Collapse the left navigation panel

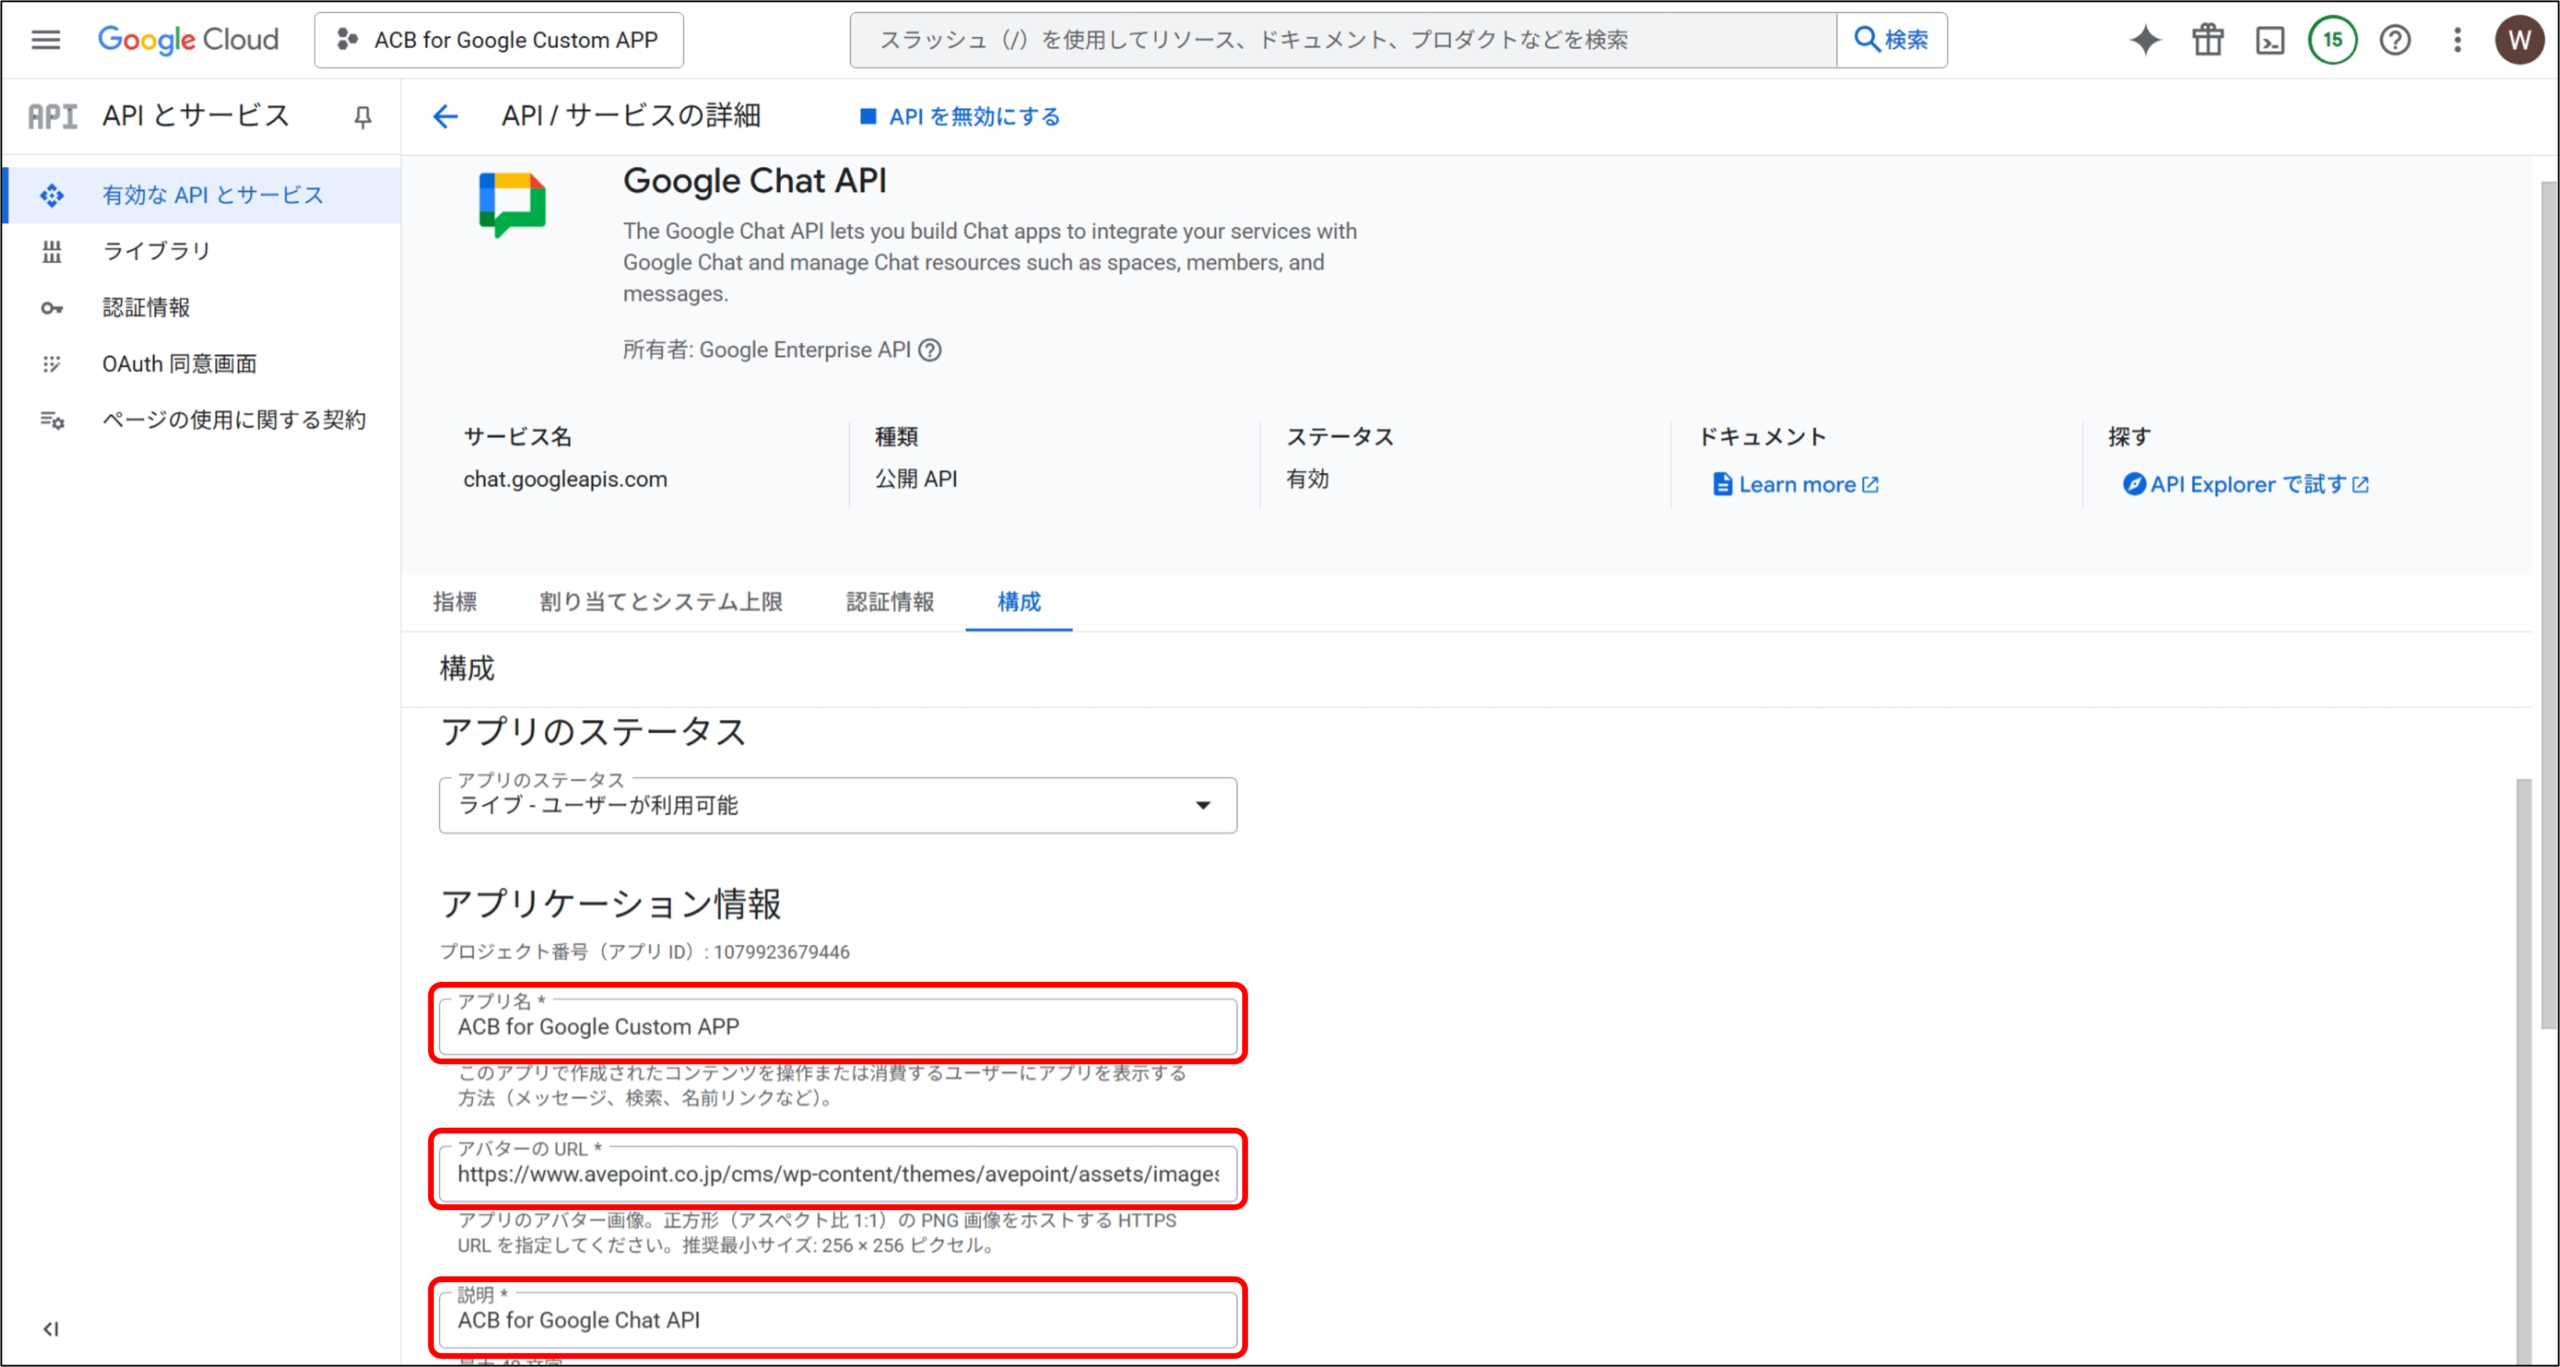click(51, 1328)
